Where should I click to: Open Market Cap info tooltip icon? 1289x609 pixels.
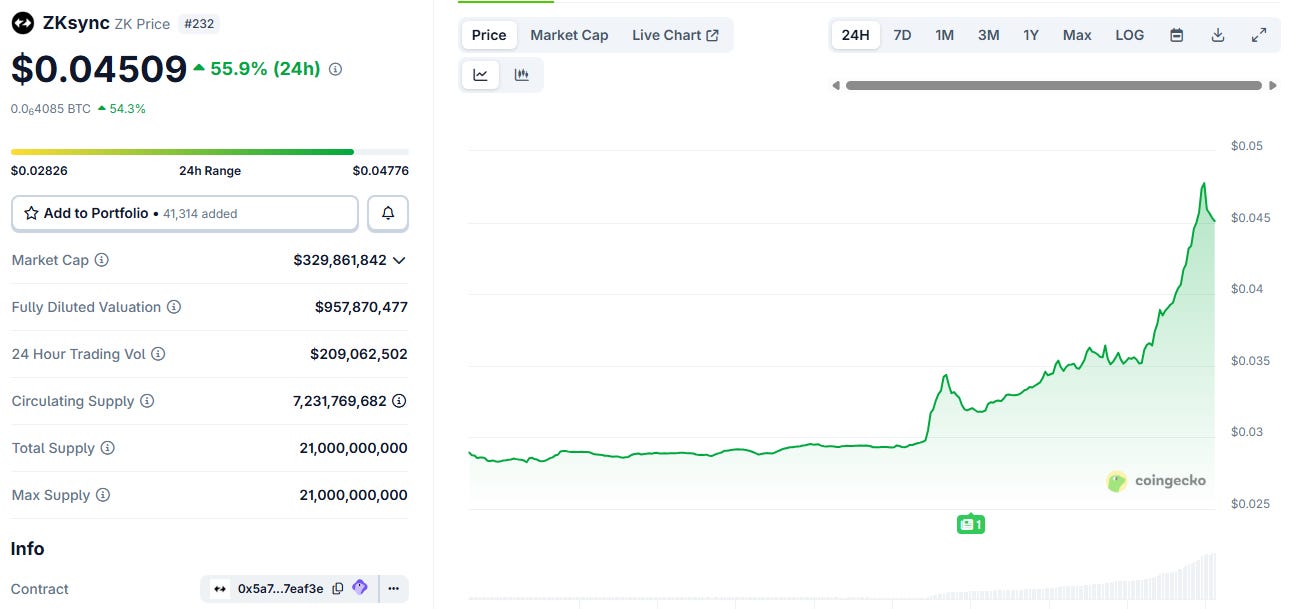click(101, 260)
